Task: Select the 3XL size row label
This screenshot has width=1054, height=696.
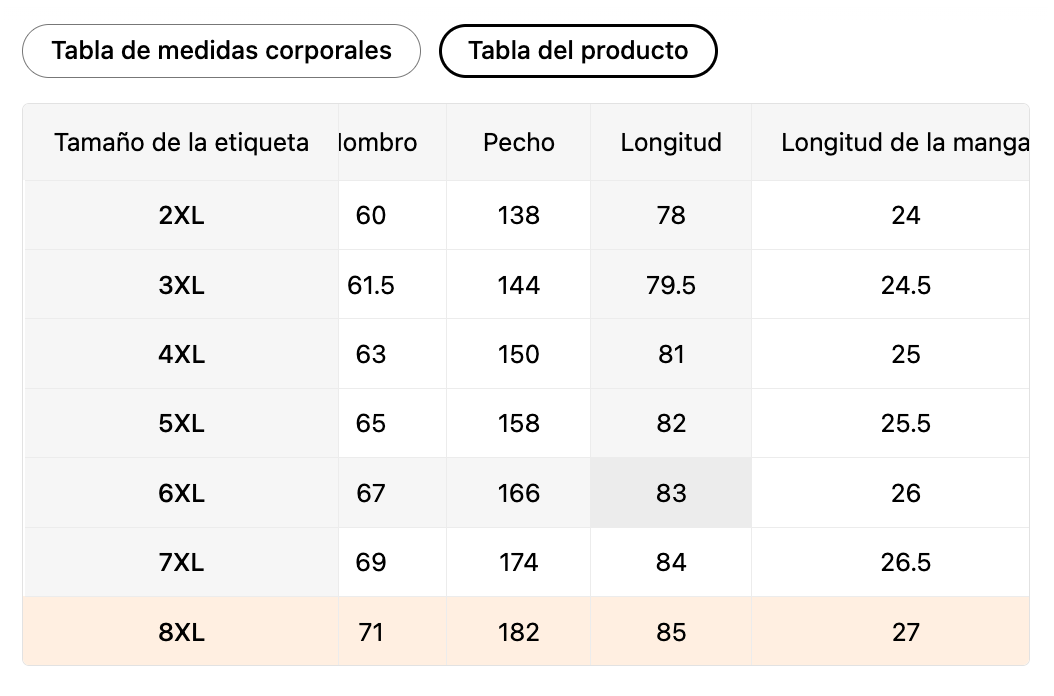Action: pyautogui.click(x=181, y=286)
